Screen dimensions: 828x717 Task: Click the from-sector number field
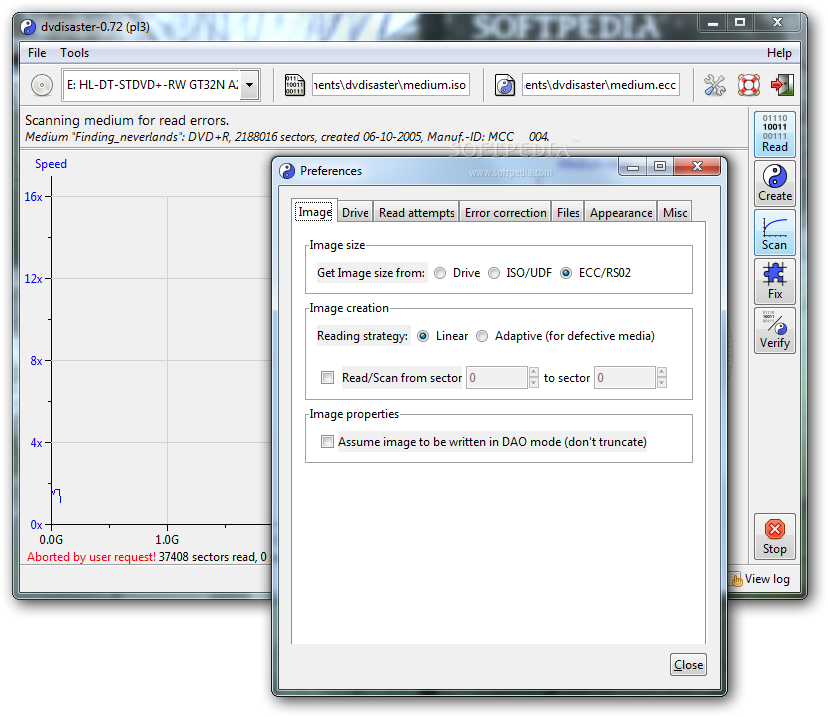497,378
